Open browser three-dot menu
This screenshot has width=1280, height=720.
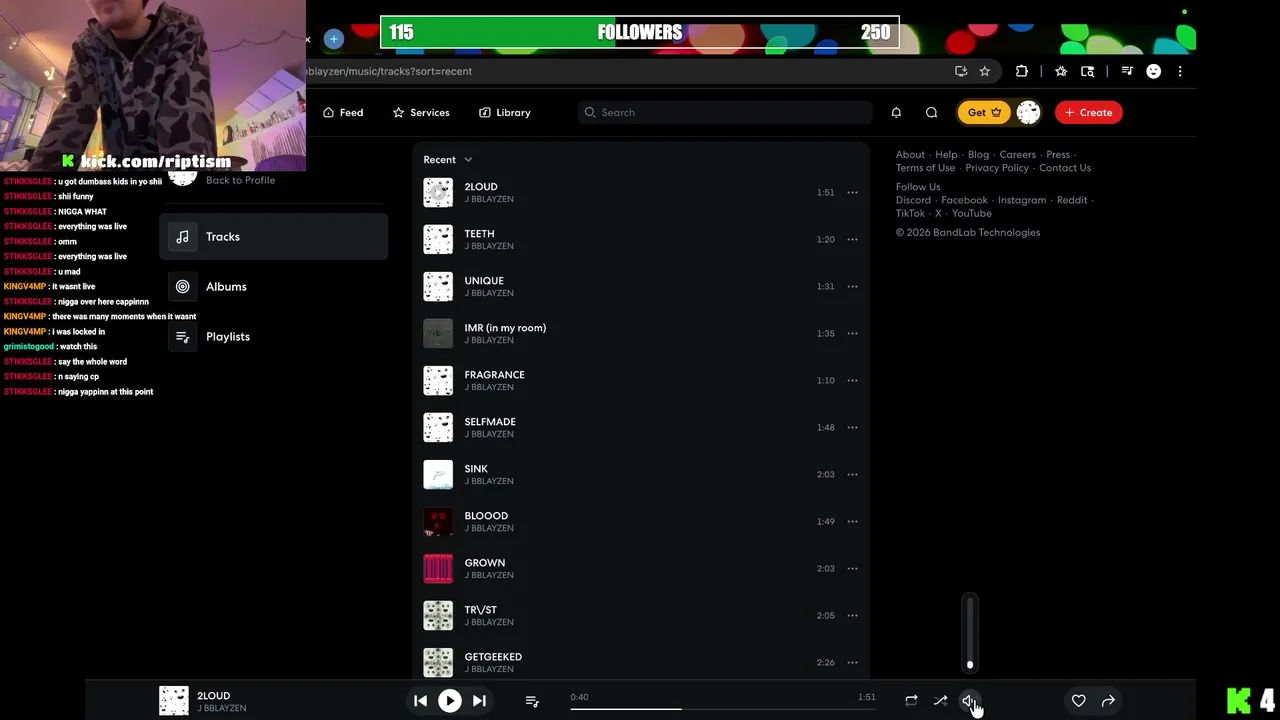[1180, 71]
